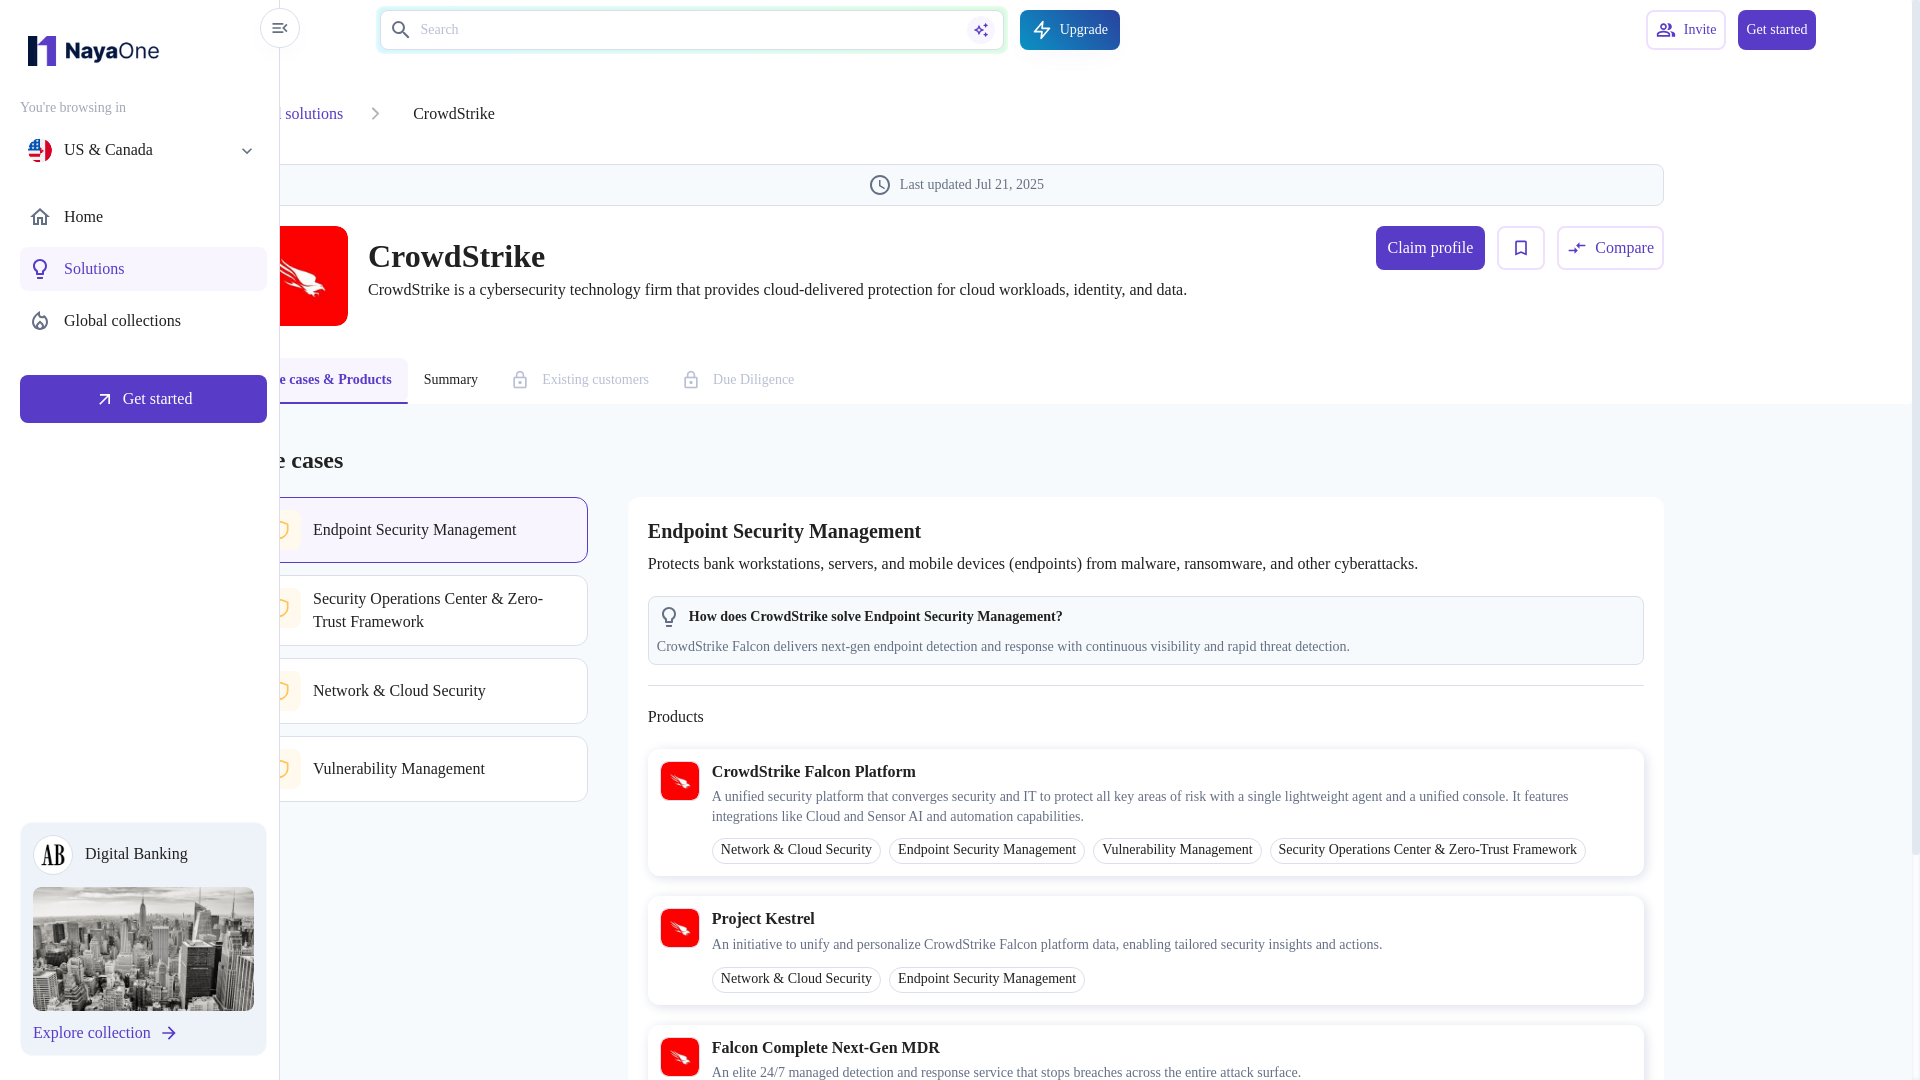Click the Solutions lightbulb icon
Viewport: 1920px width, 1080px height.
40,269
